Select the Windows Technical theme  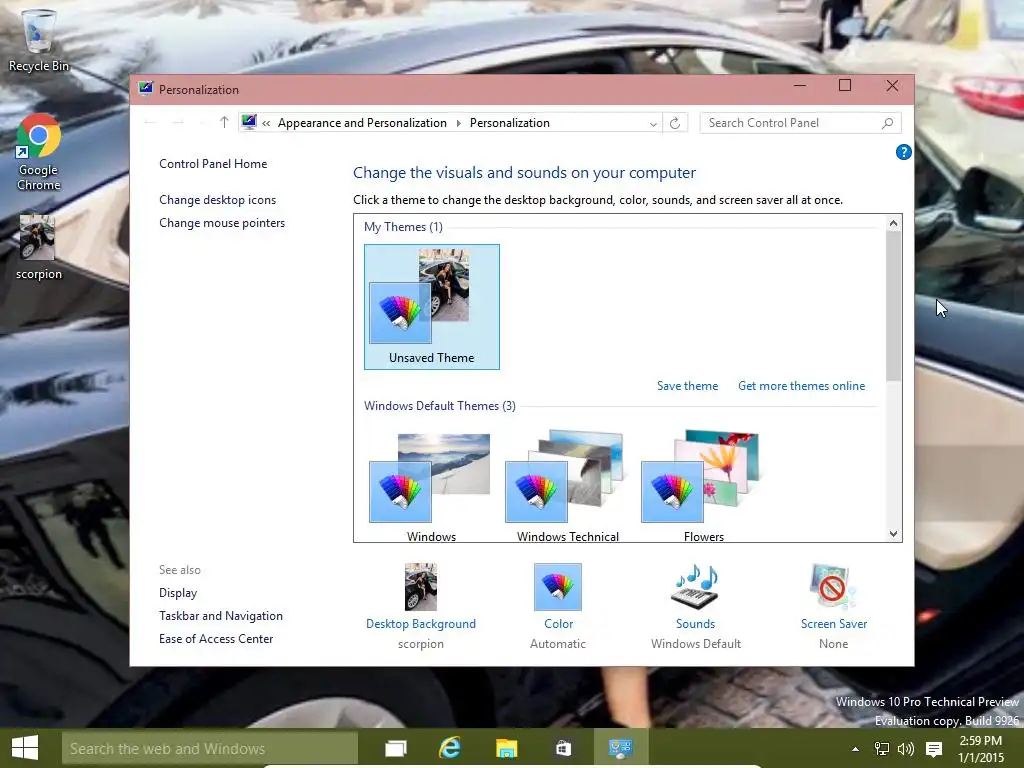pyautogui.click(x=568, y=487)
